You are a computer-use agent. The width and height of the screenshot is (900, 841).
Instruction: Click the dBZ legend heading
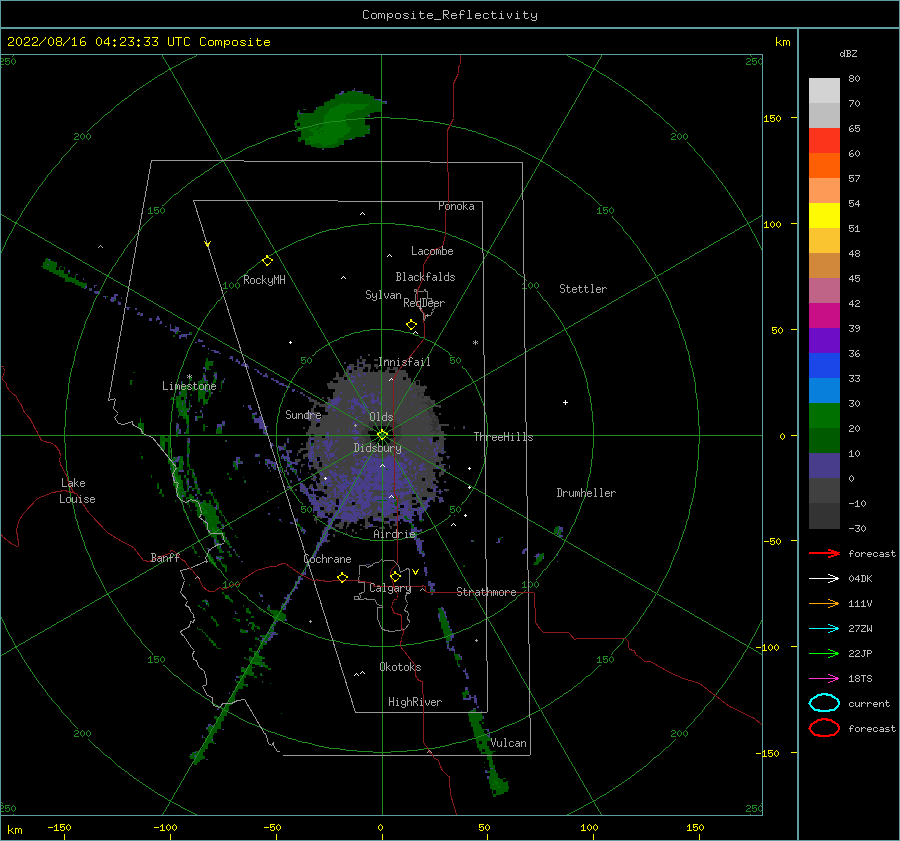848,54
